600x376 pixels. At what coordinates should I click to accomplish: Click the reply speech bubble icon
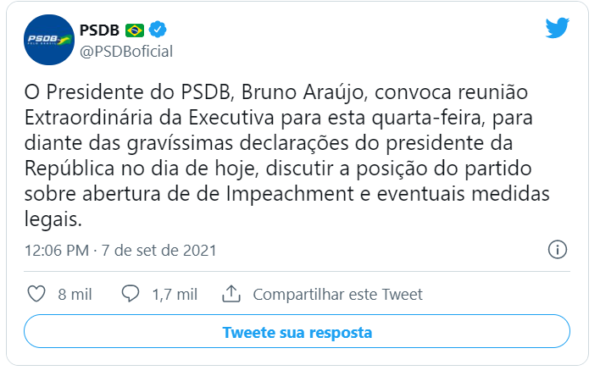[130, 294]
